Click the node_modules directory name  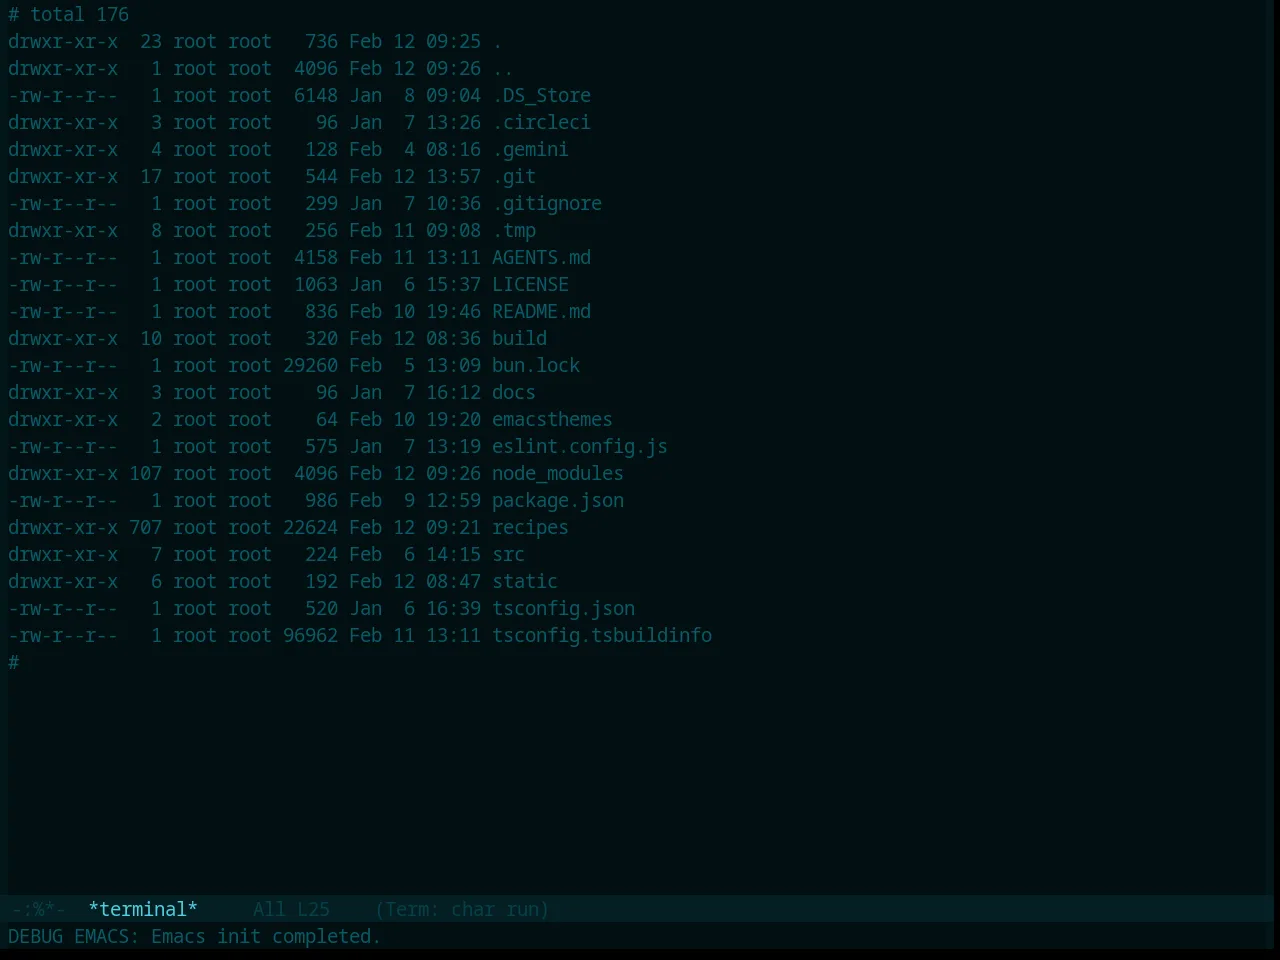558,474
